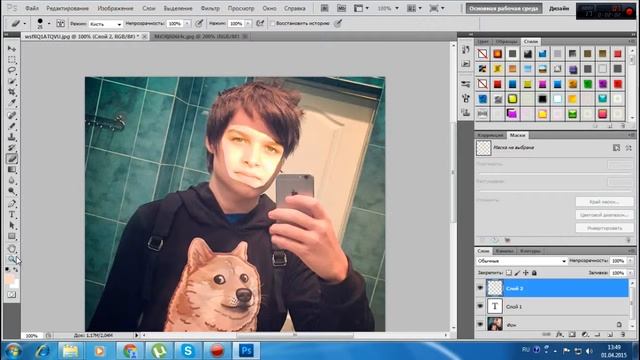Switch to the second document tab
Image resolution: width=640 pixels, height=360 pixels.
[x=200, y=36]
